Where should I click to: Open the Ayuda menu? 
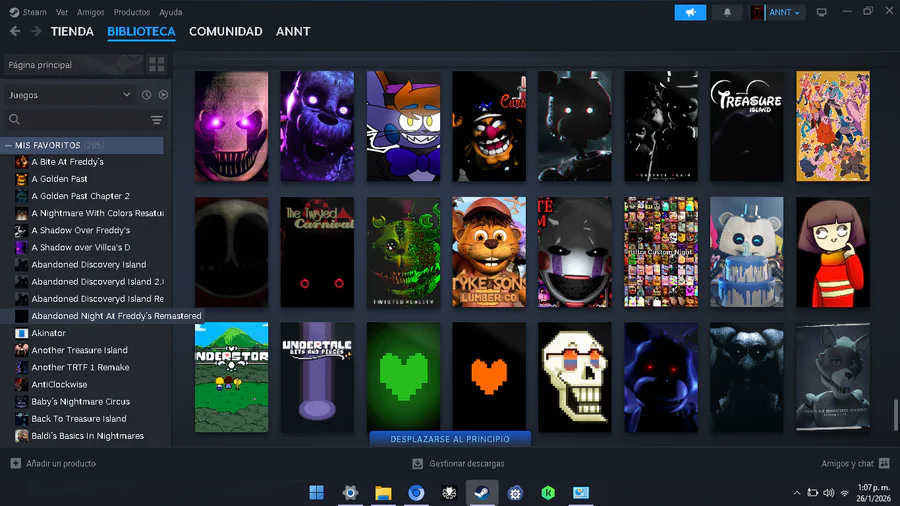click(170, 12)
